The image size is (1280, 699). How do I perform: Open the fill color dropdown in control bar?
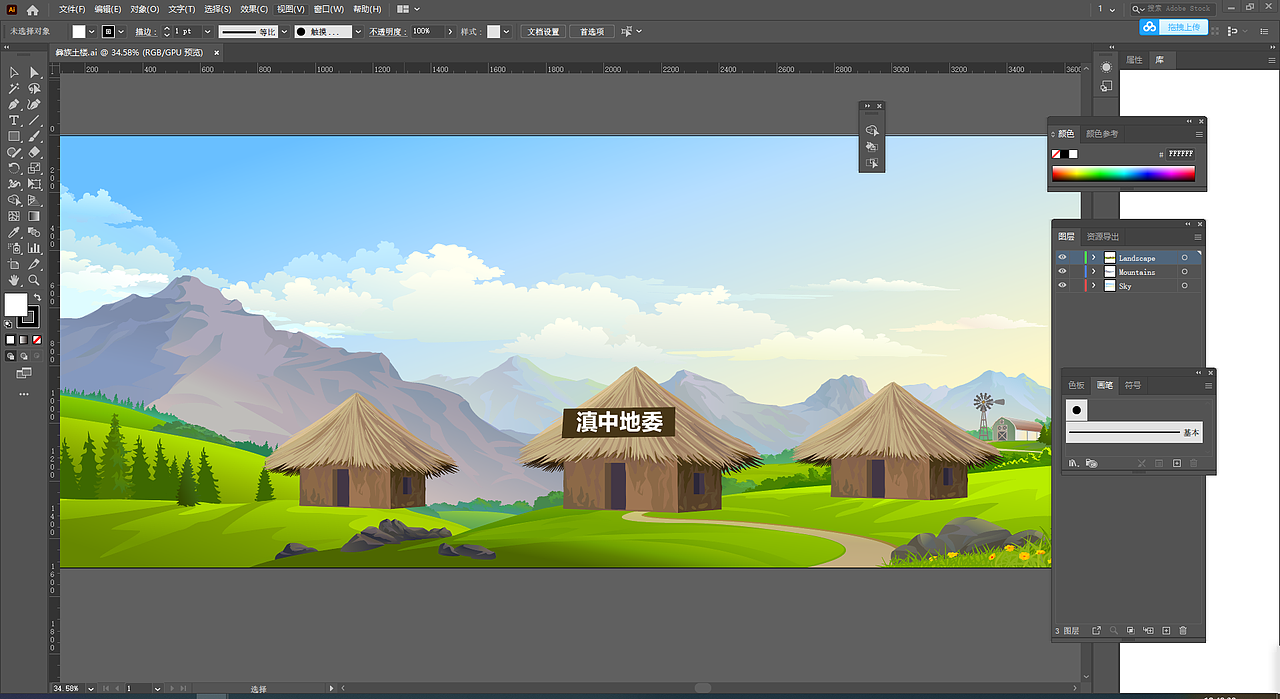(x=93, y=32)
